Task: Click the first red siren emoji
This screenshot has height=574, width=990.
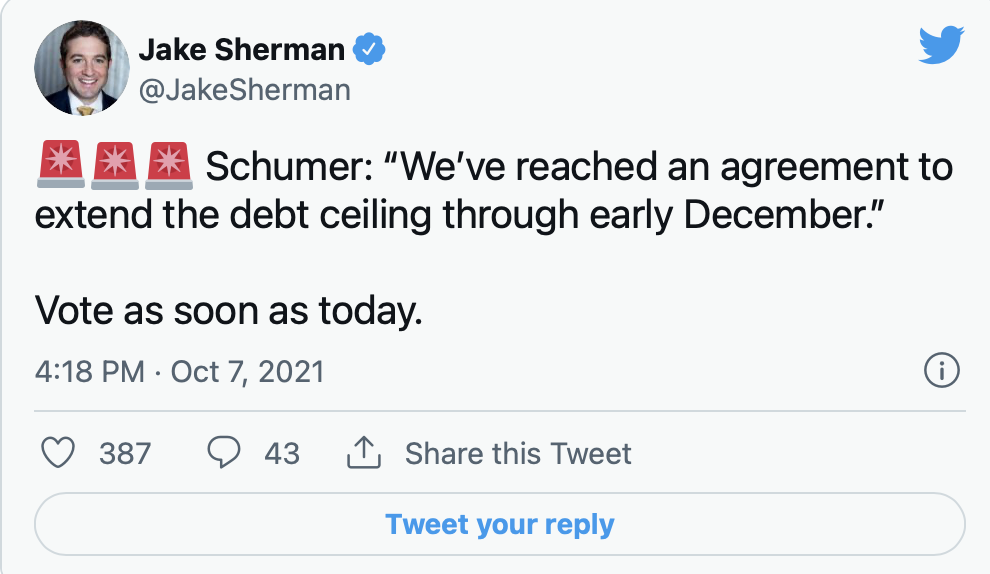Action: (x=60, y=166)
